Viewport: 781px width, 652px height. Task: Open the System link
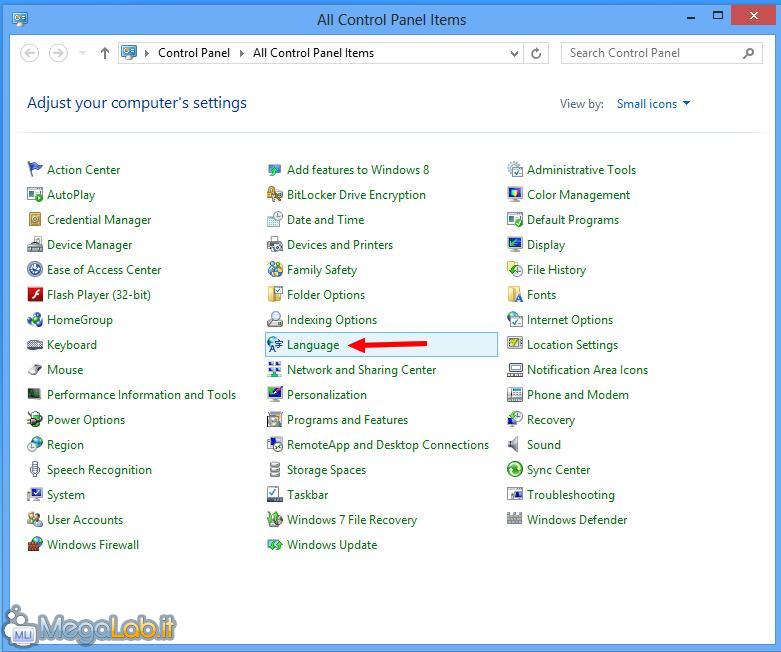(66, 495)
